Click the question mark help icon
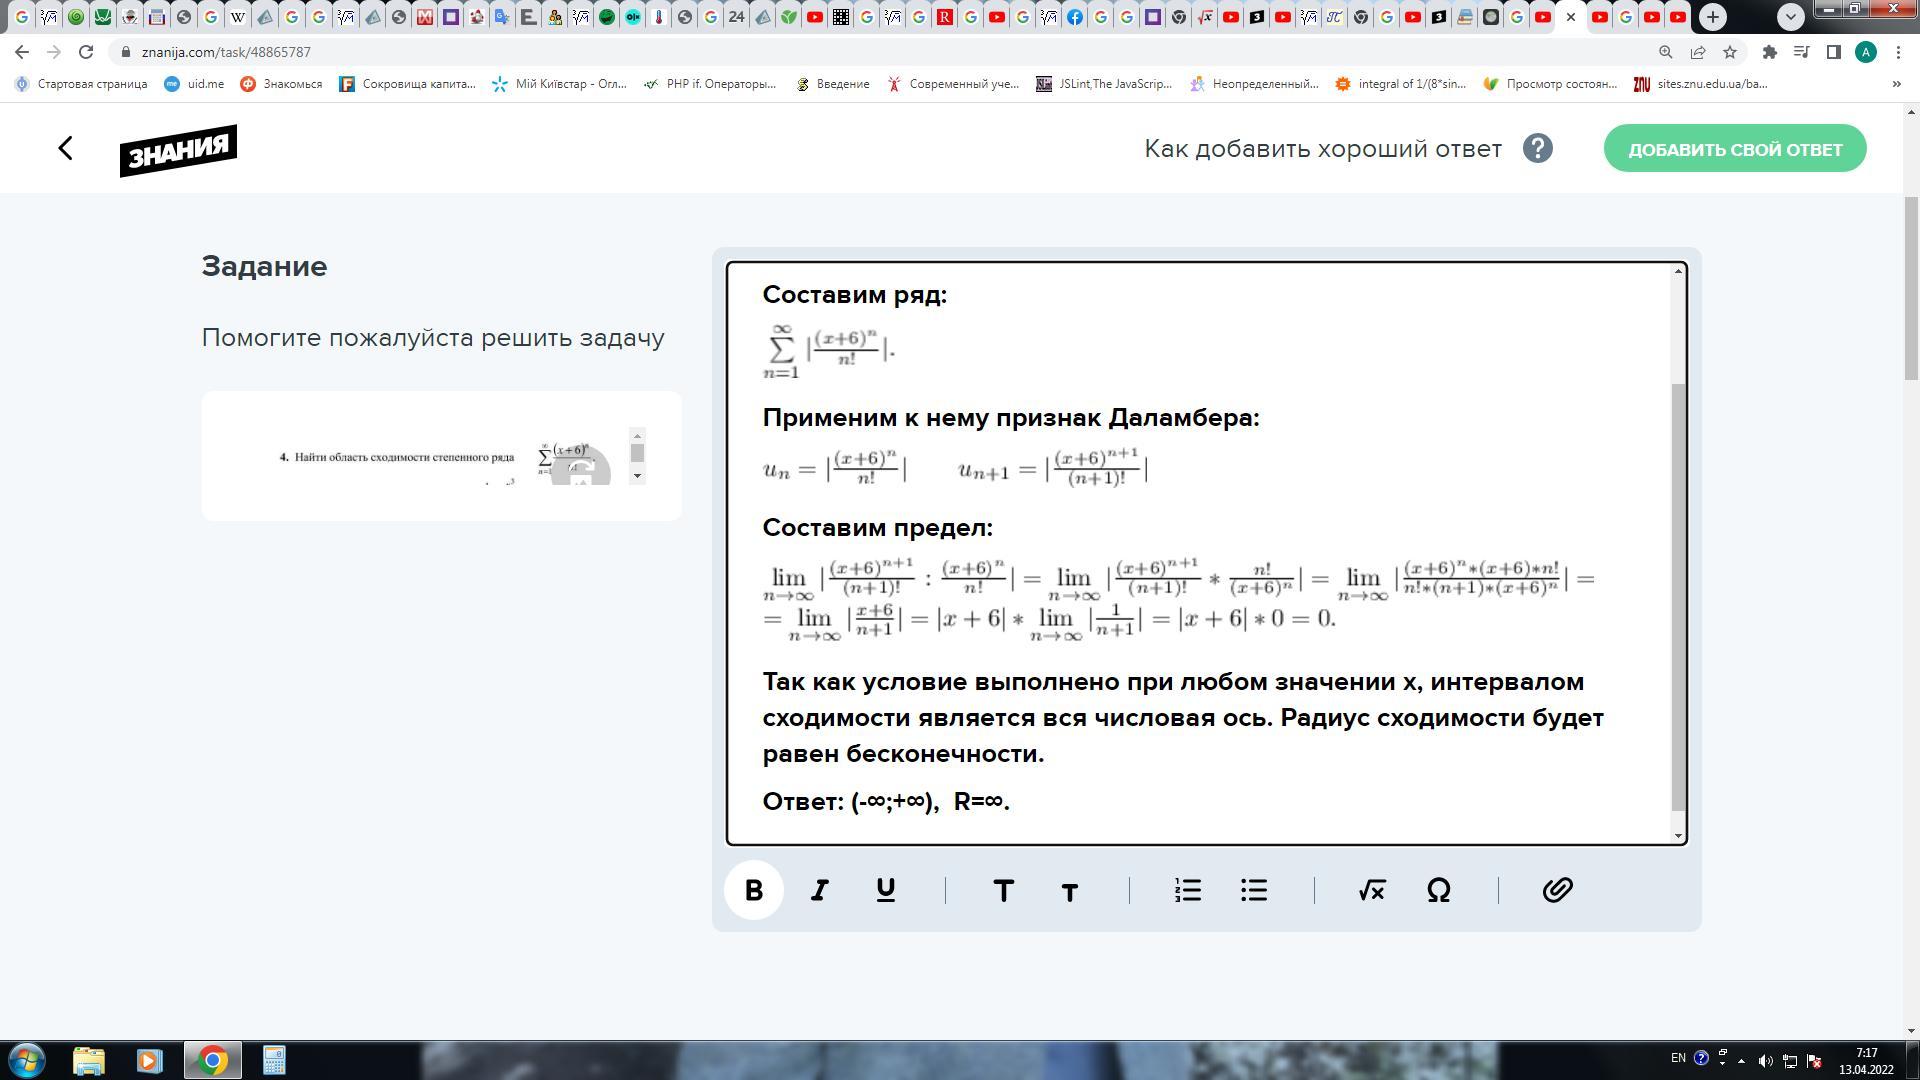This screenshot has width=1920, height=1080. (x=1537, y=149)
